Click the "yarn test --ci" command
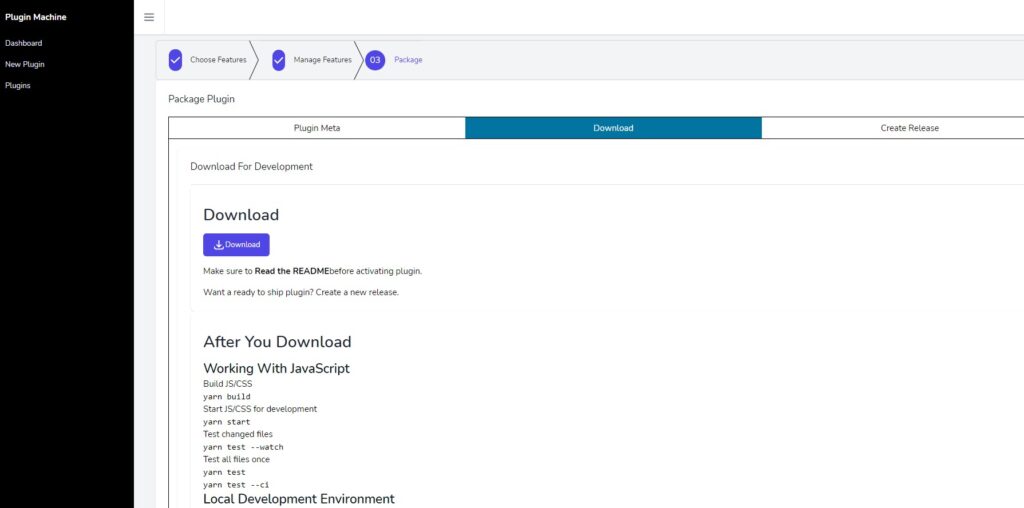Image resolution: width=1024 pixels, height=508 pixels. pyautogui.click(x=236, y=485)
